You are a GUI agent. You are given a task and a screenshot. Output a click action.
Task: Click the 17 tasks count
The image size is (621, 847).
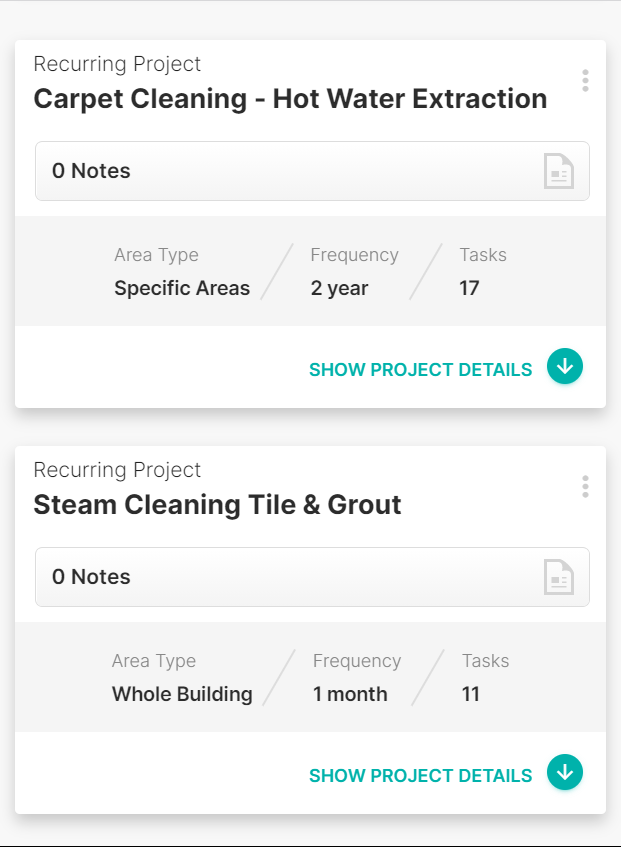pos(469,288)
